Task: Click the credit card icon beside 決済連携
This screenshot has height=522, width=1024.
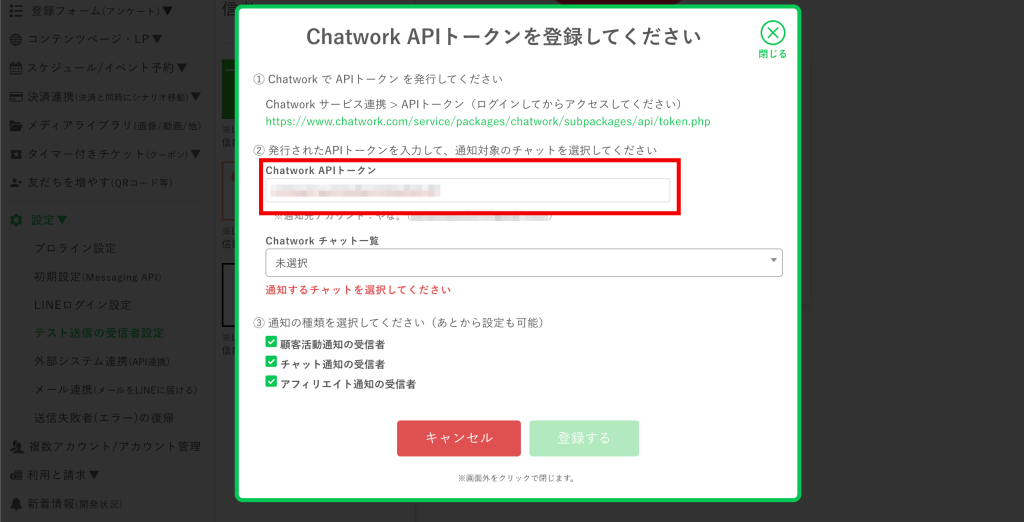Action: [16, 97]
